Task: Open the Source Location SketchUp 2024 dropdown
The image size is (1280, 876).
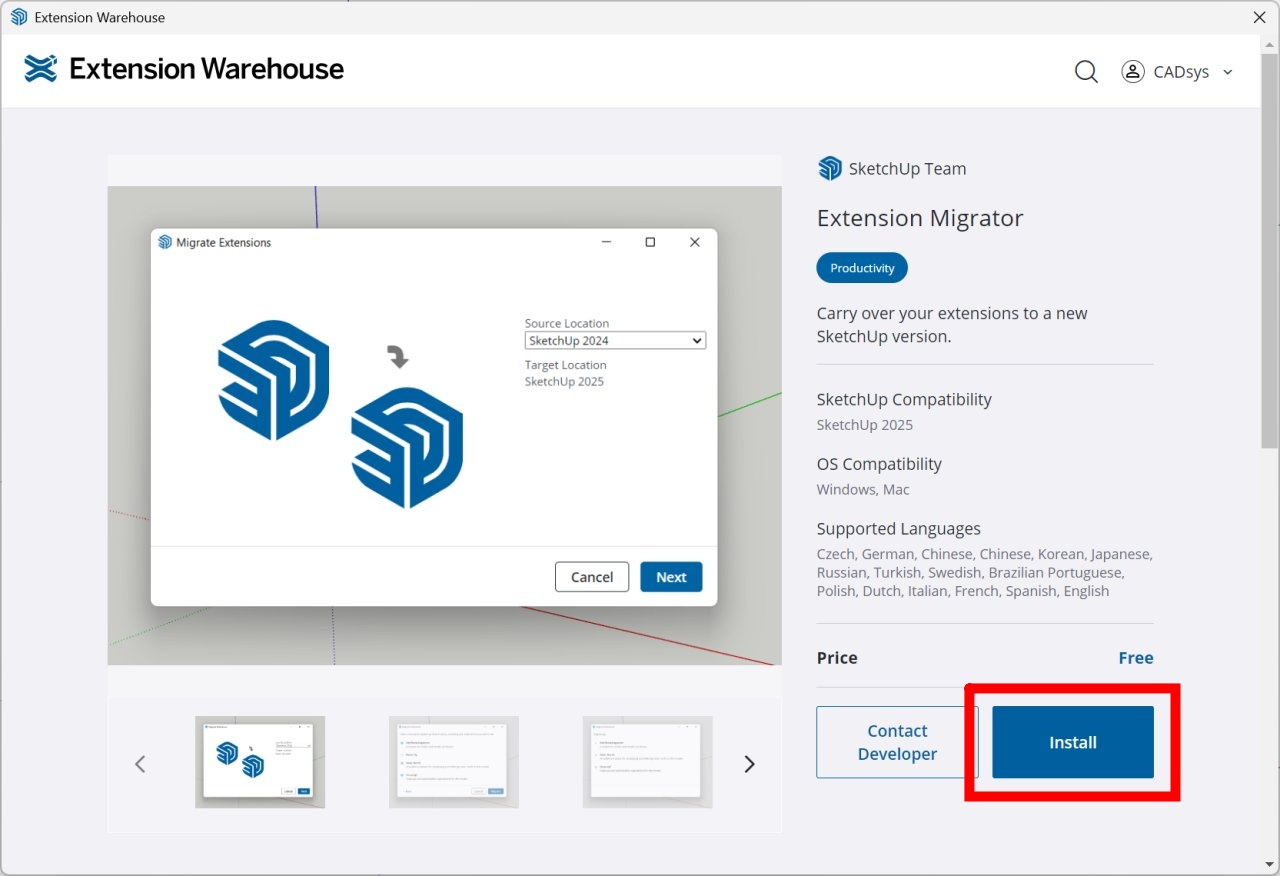Action: tap(615, 341)
